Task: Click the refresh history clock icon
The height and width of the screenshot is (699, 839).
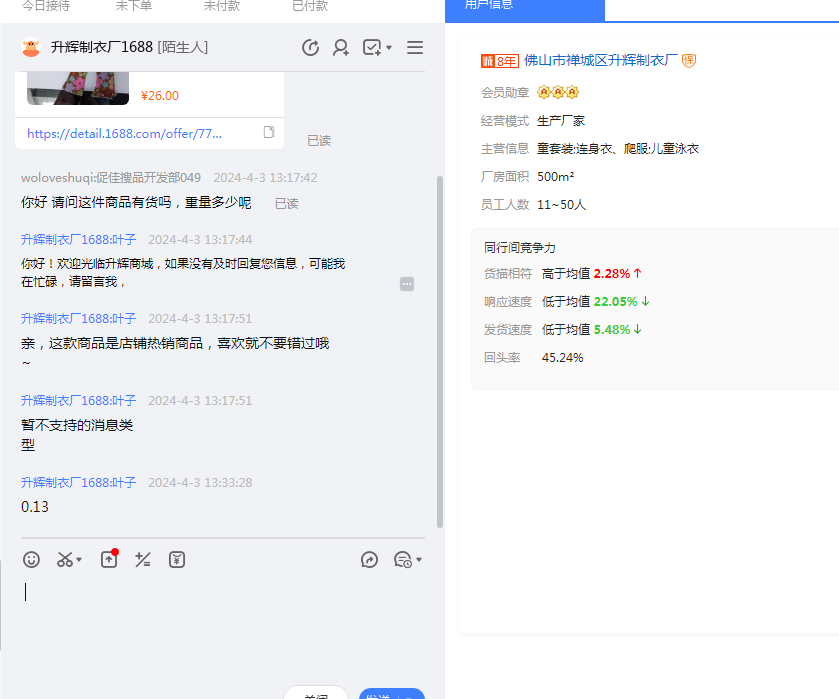Action: pyautogui.click(x=310, y=48)
